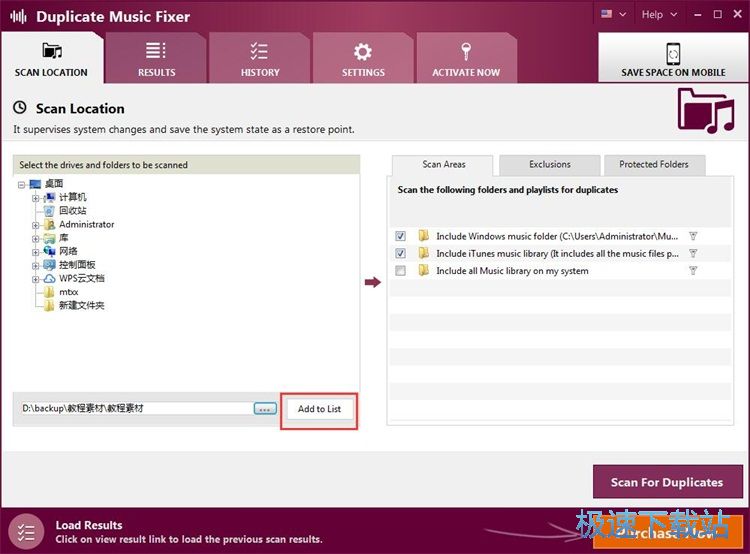Screen dimensions: 750x554
Task: Expand the WPS云文档 tree node
Action: tap(35, 279)
